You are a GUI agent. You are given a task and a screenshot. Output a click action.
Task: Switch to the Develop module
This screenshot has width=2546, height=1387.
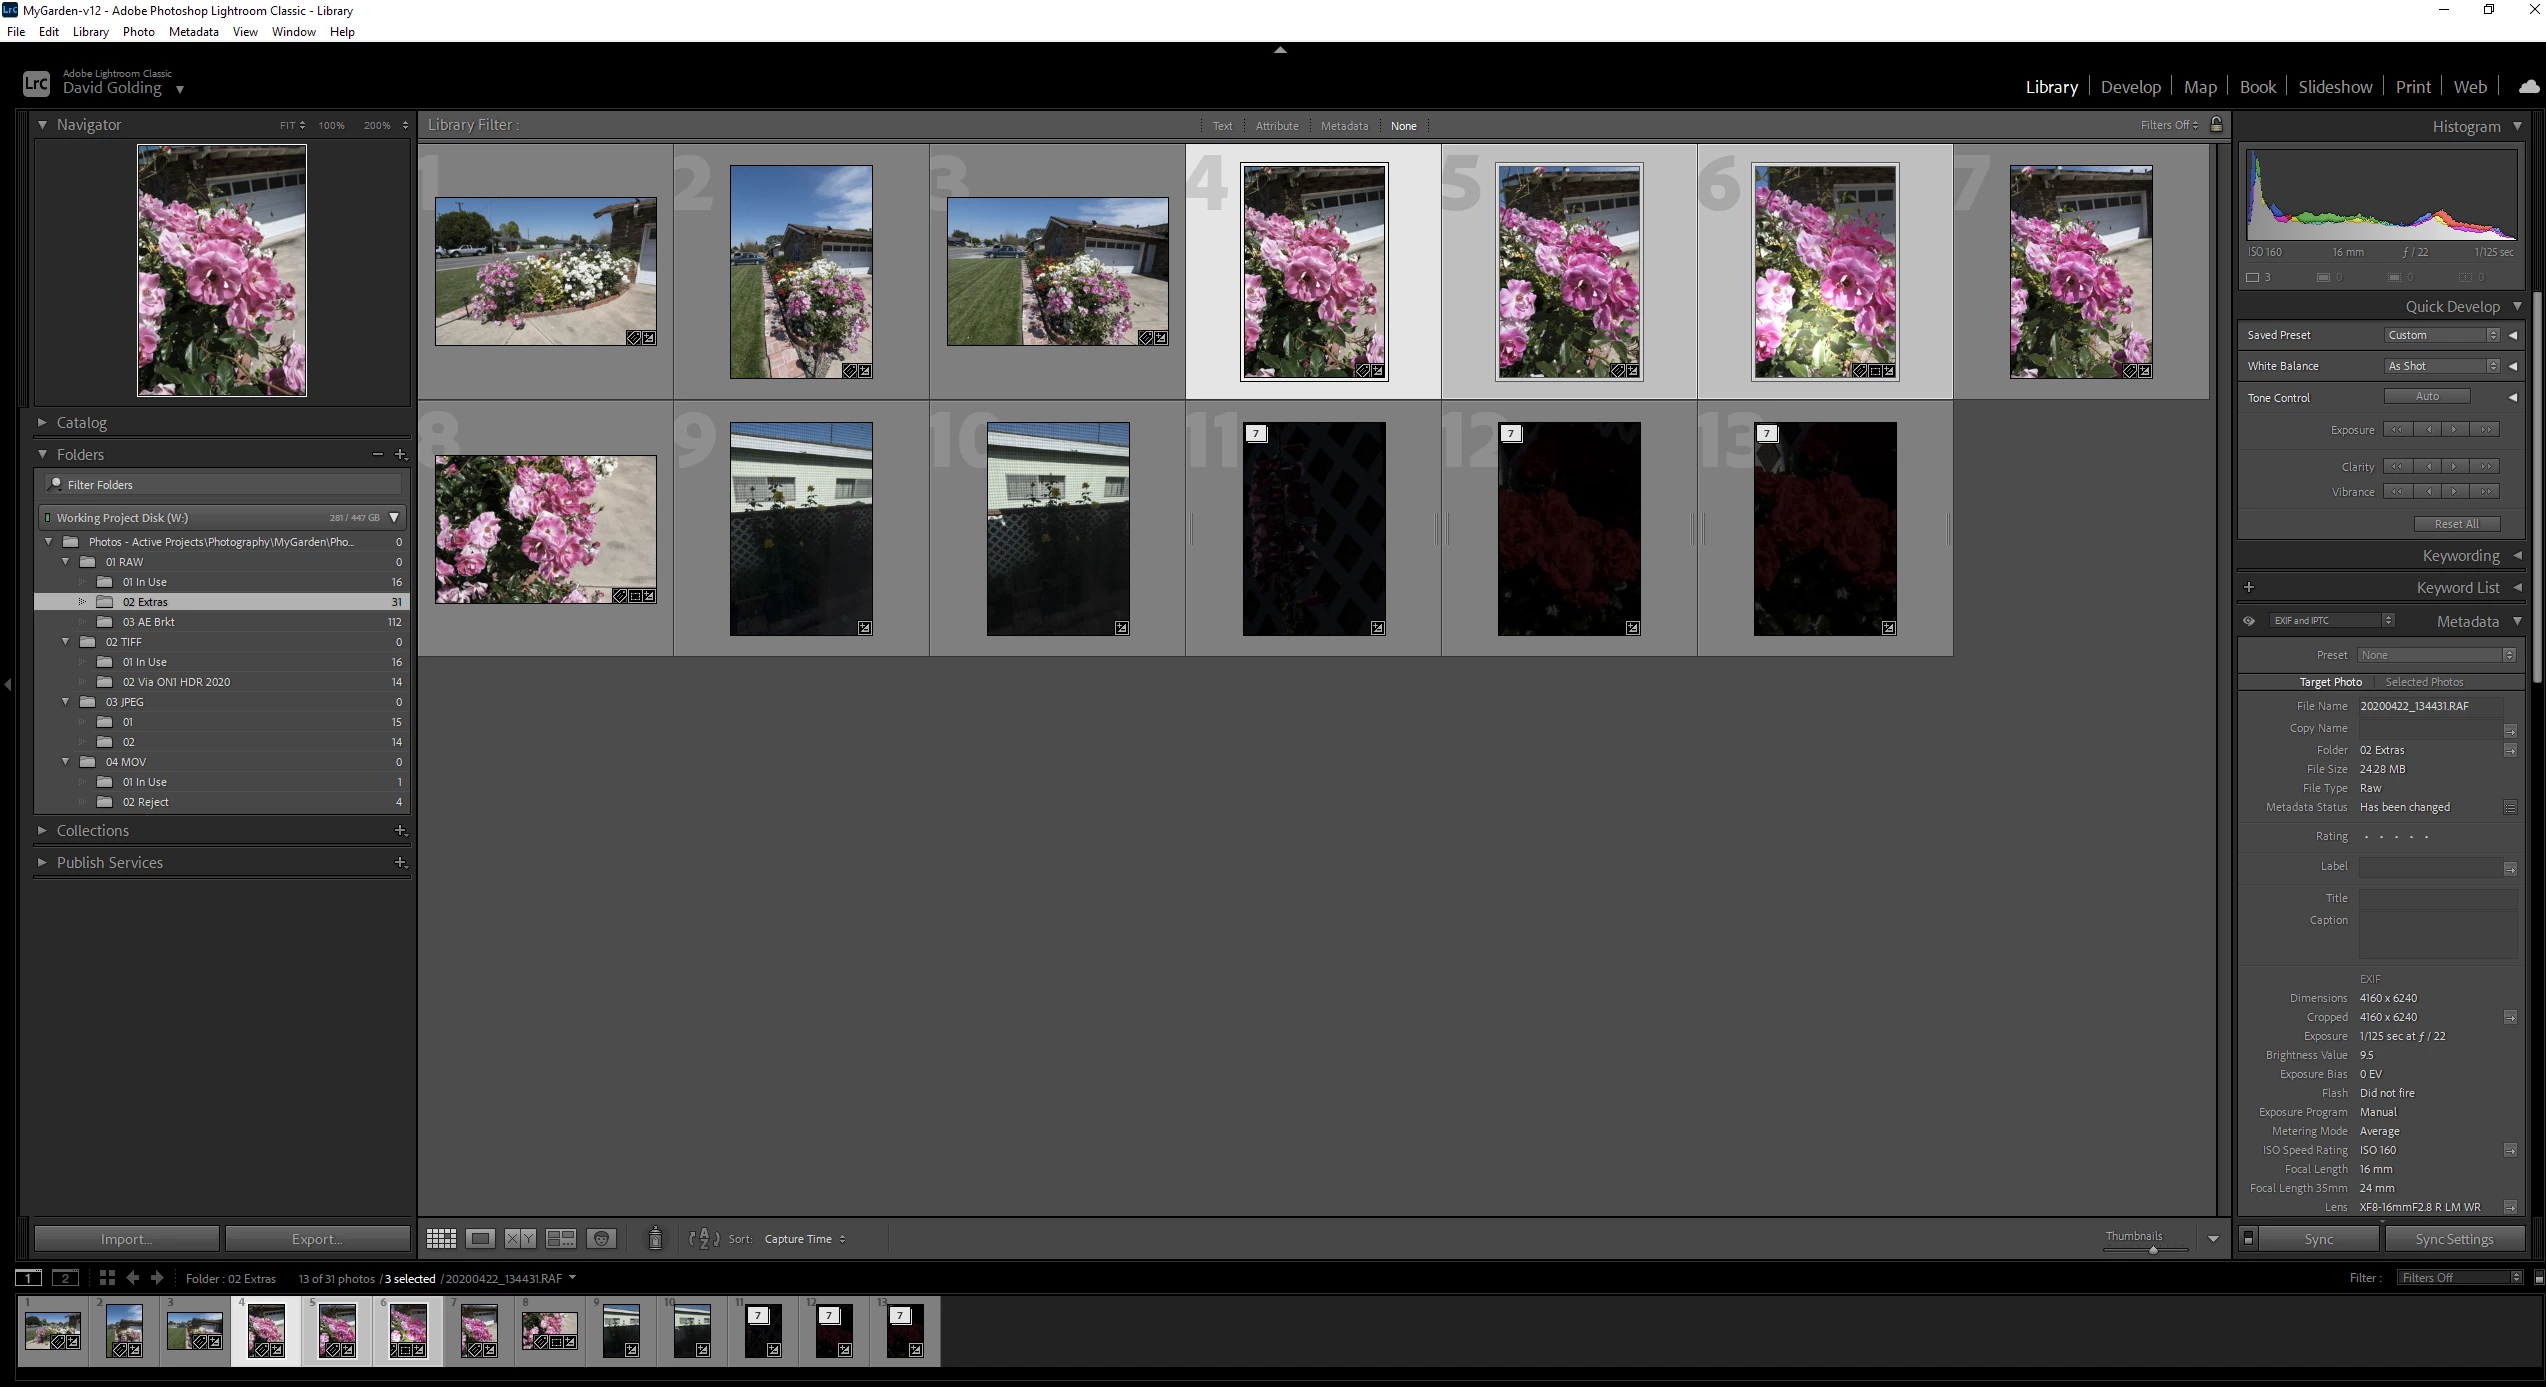click(2130, 87)
